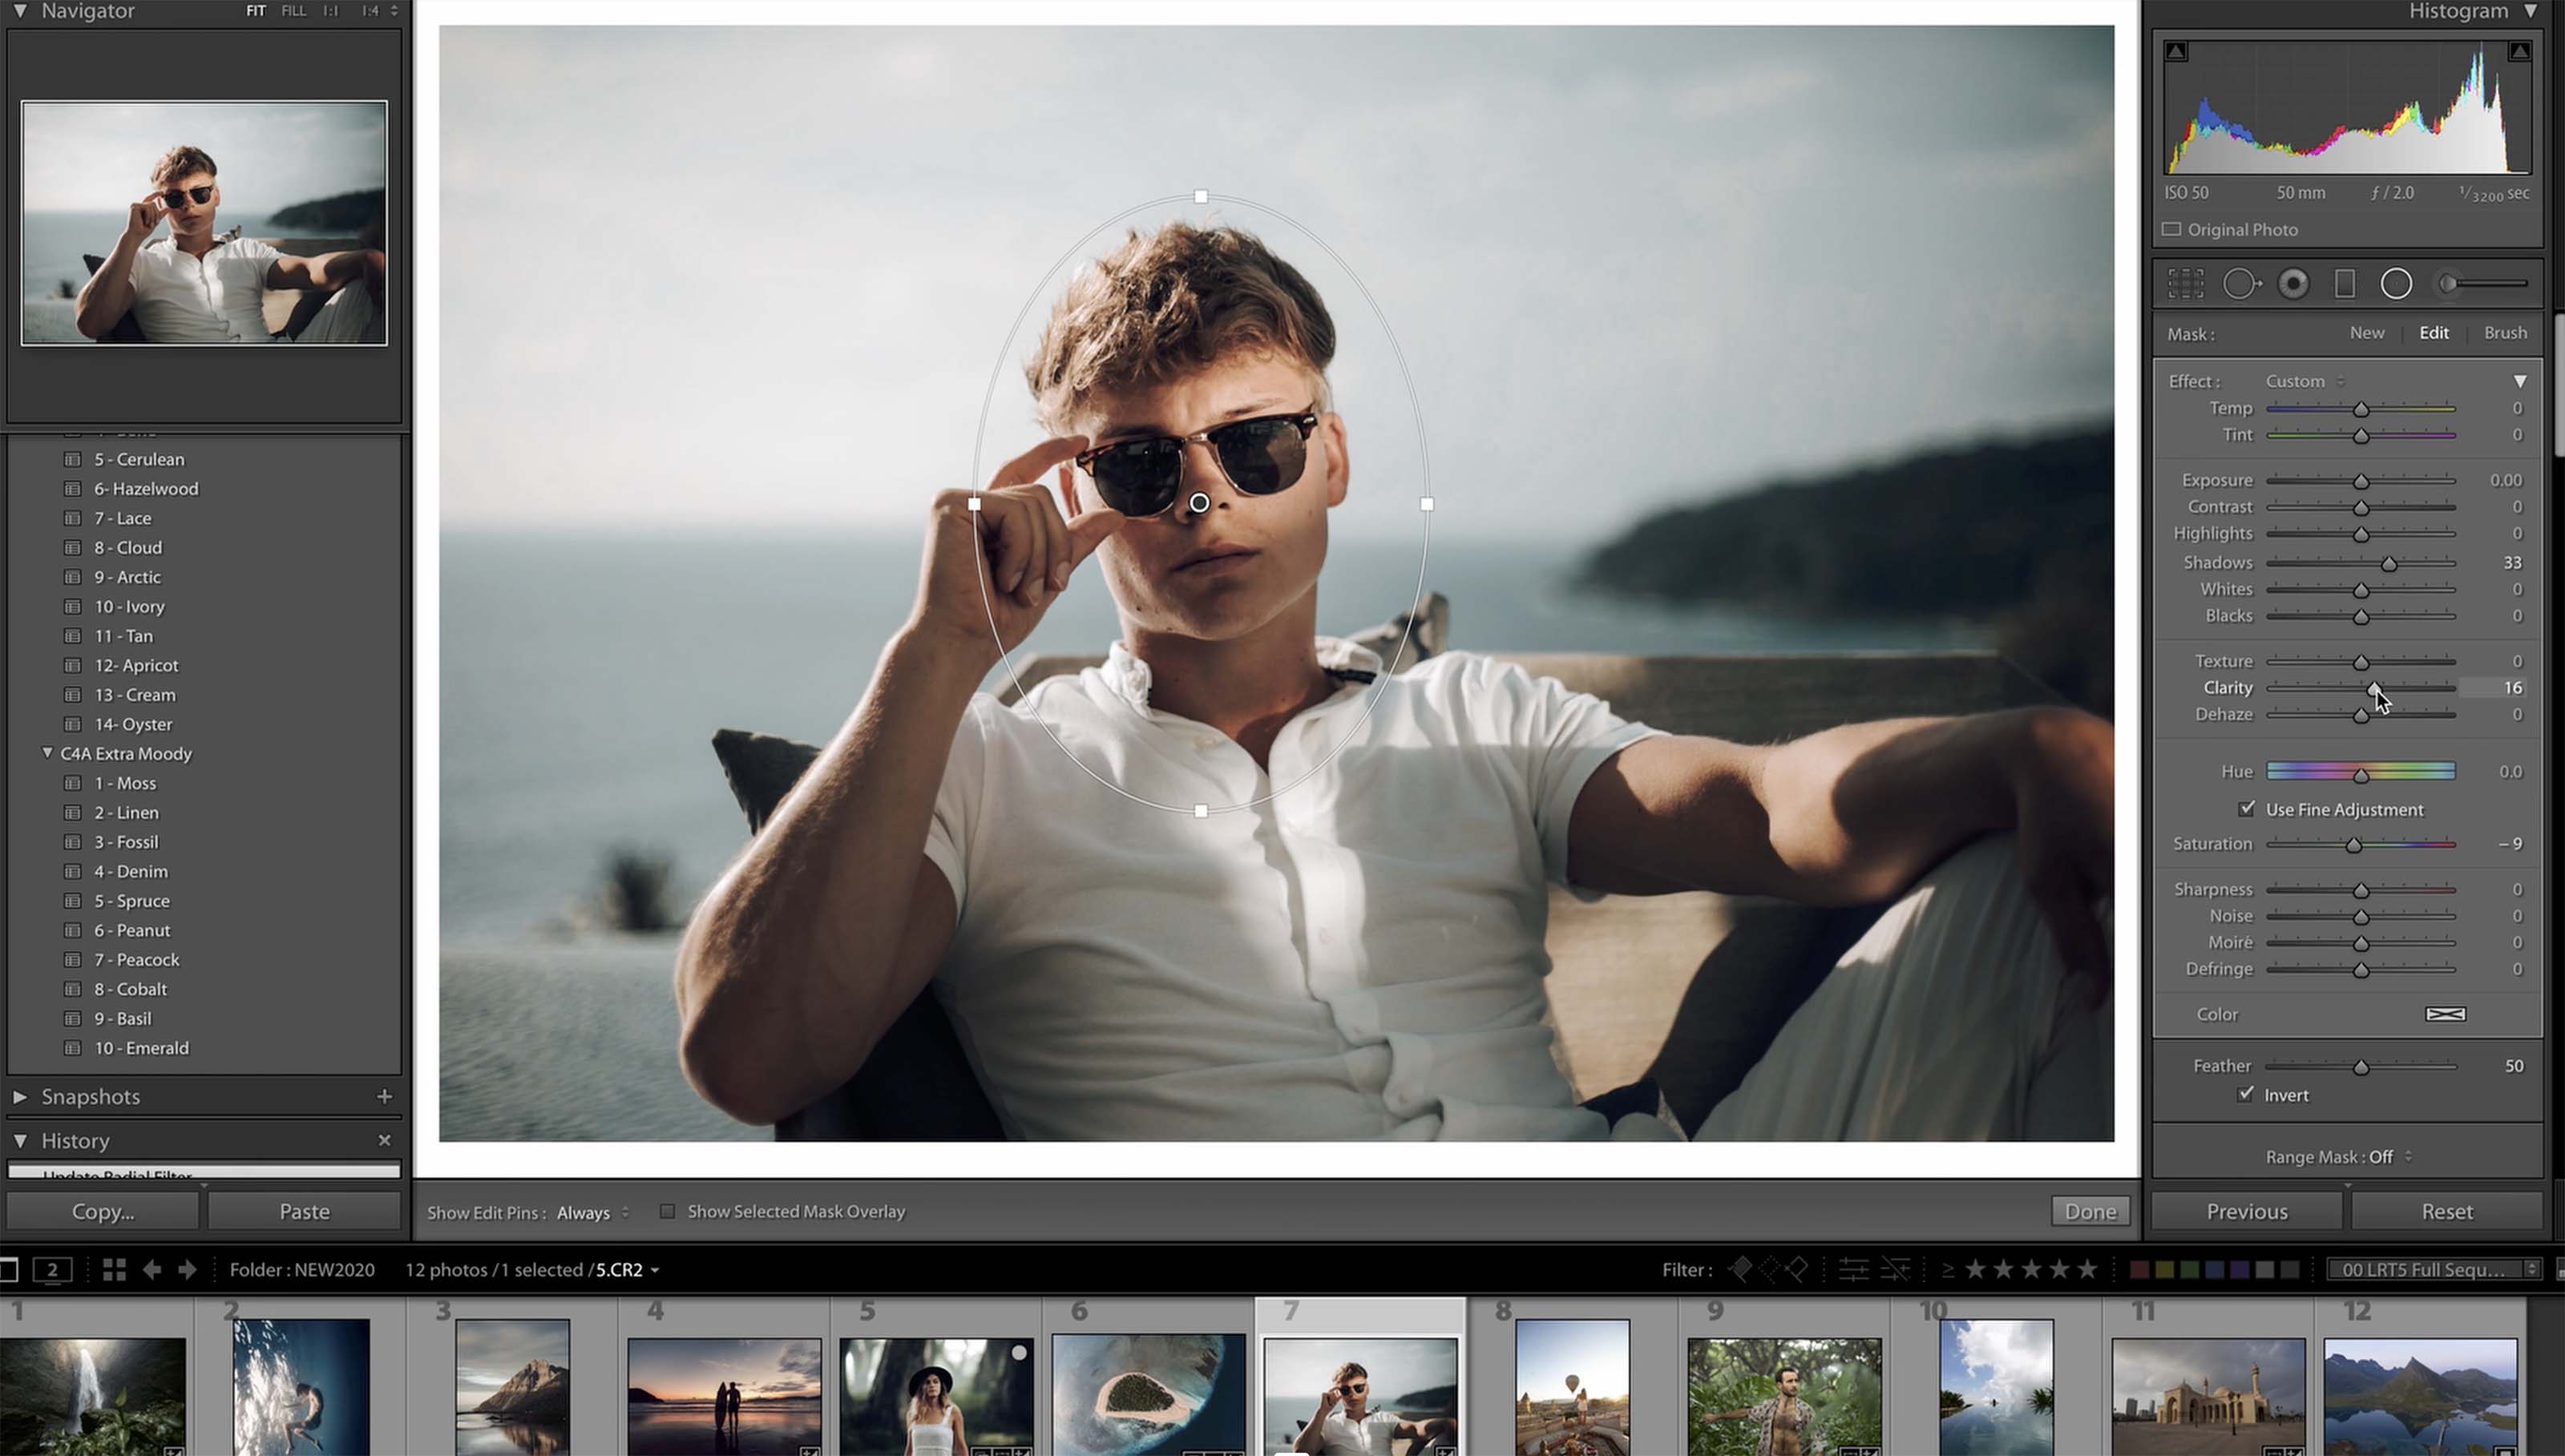Go to next photo arrow

pos(187,1270)
